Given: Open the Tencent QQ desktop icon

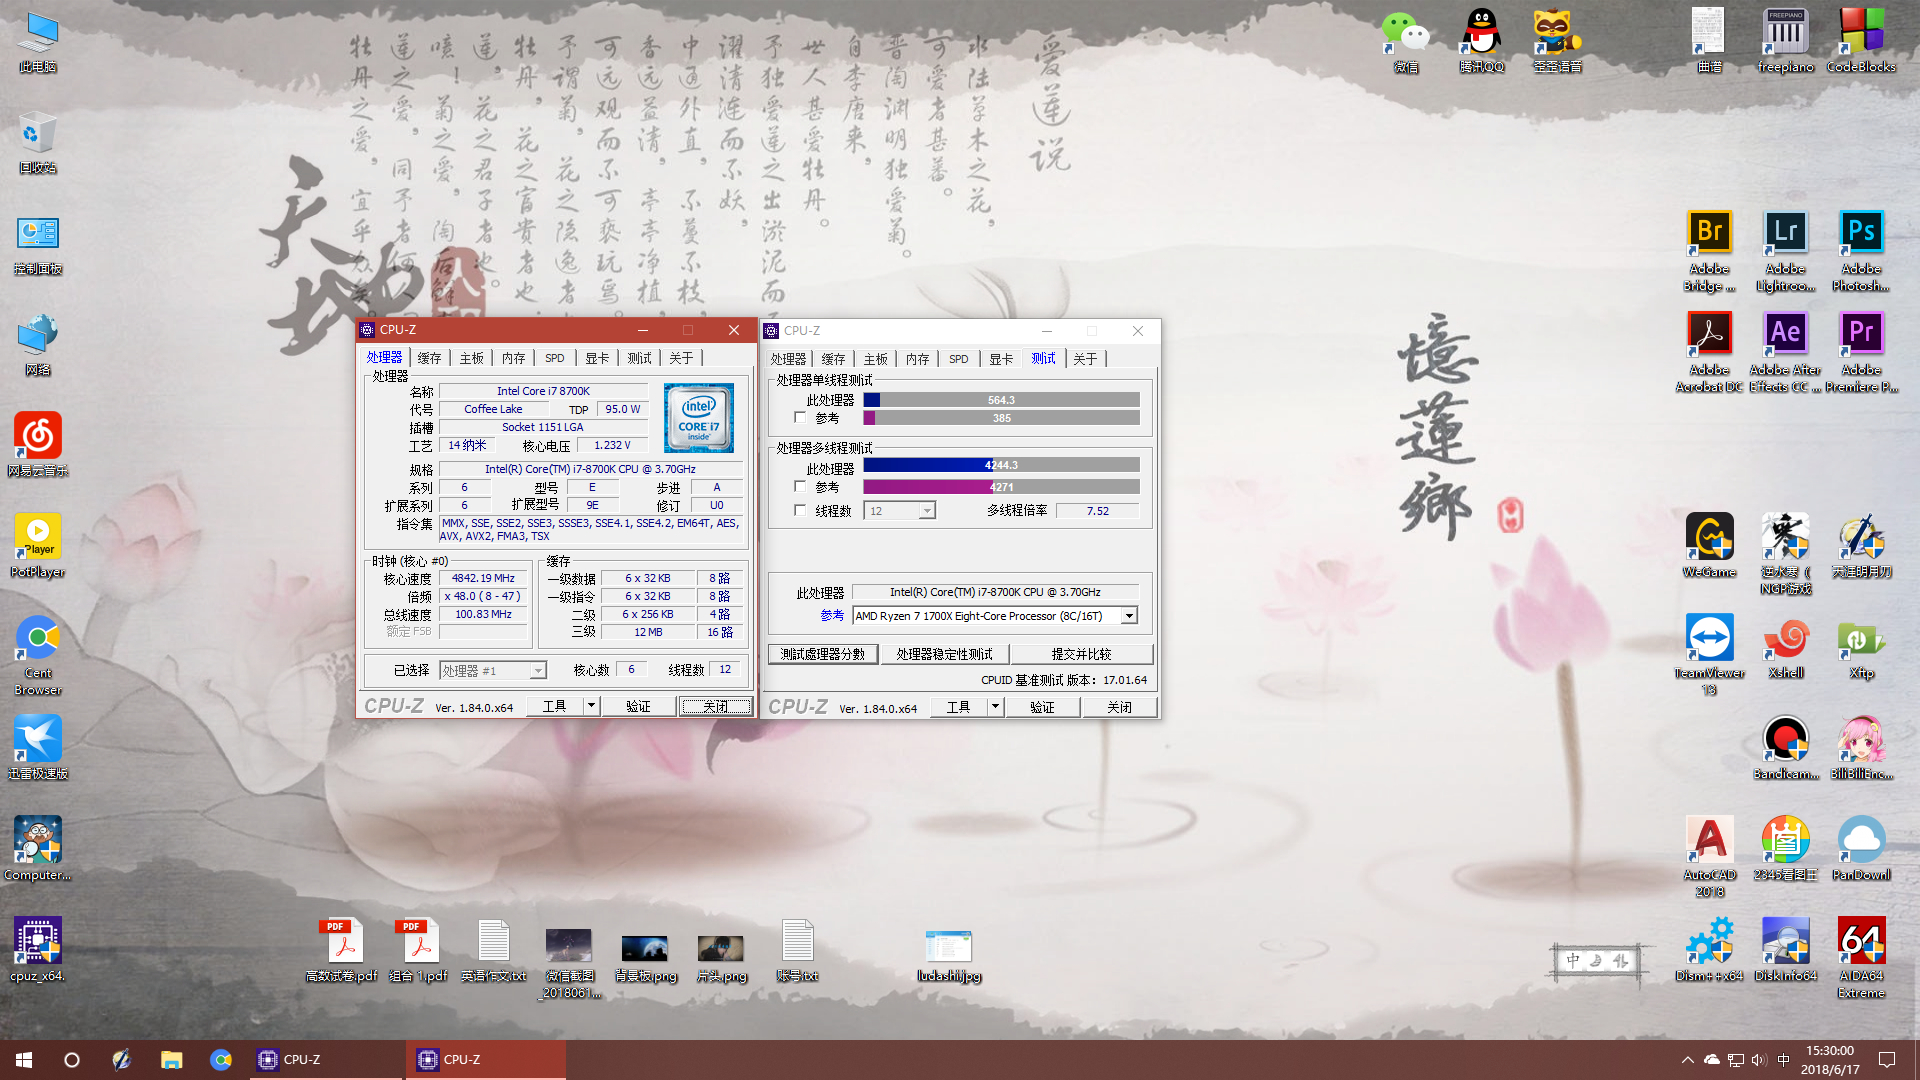Looking at the screenshot, I should (1481, 42).
